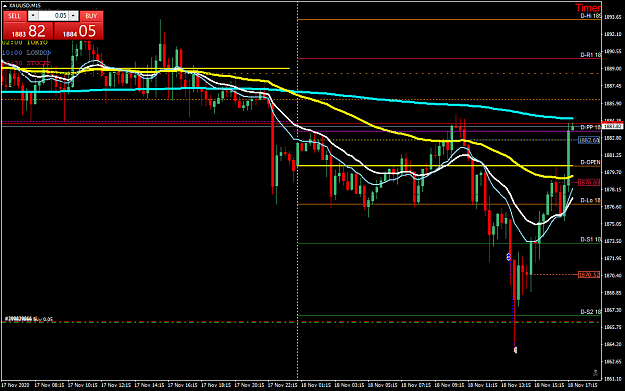The height and width of the screenshot is (391, 625).
Task: Click the 10:00 LONDON session label
Action: point(27,53)
